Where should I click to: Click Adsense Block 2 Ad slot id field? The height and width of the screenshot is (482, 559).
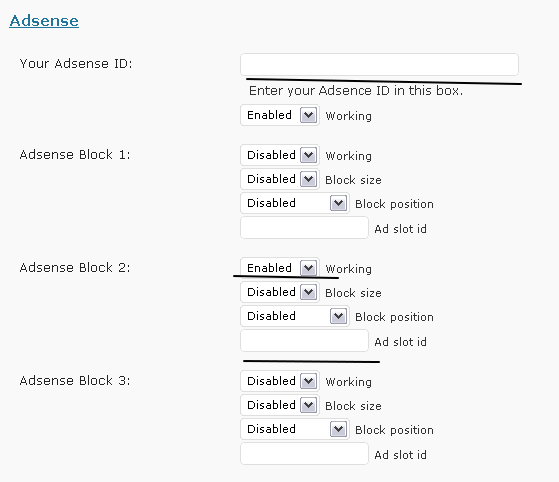click(304, 340)
